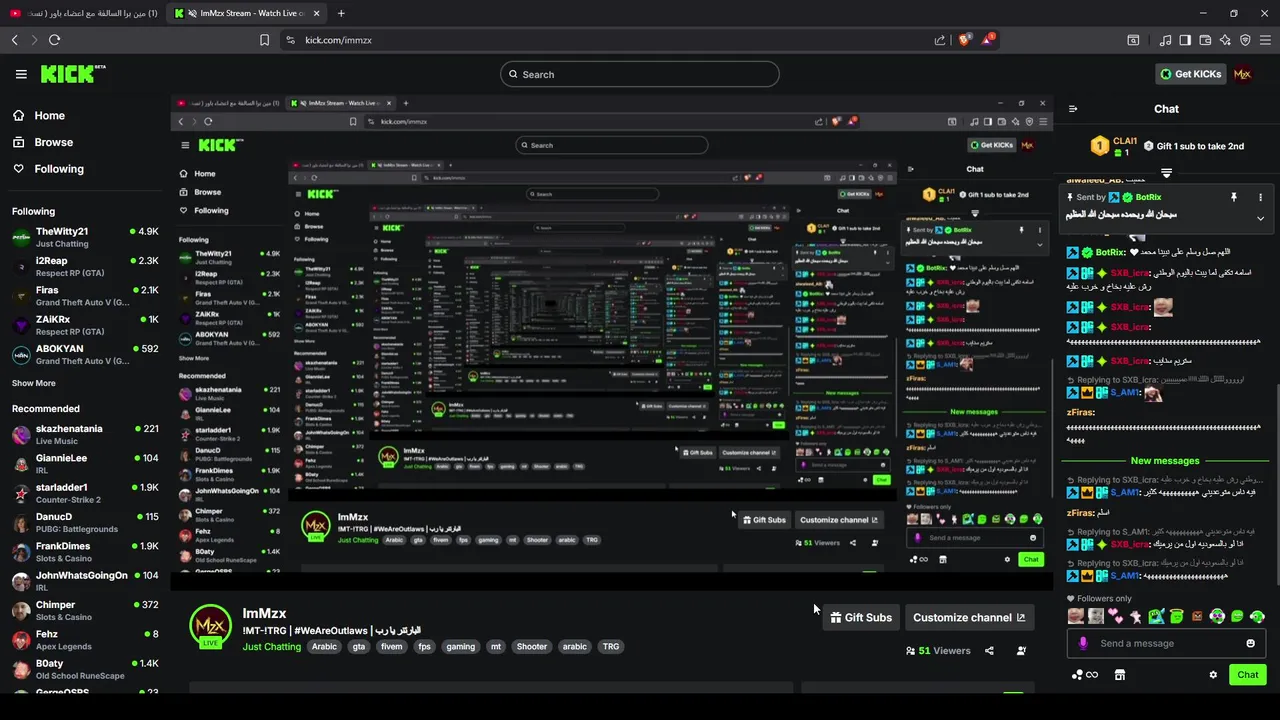Open the Just Chatting category link
This screenshot has width=1280, height=720.
(x=272, y=646)
